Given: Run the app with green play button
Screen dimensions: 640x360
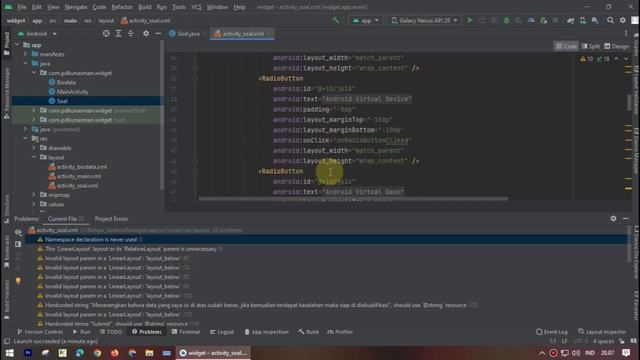Looking at the screenshot, I should [x=470, y=20].
